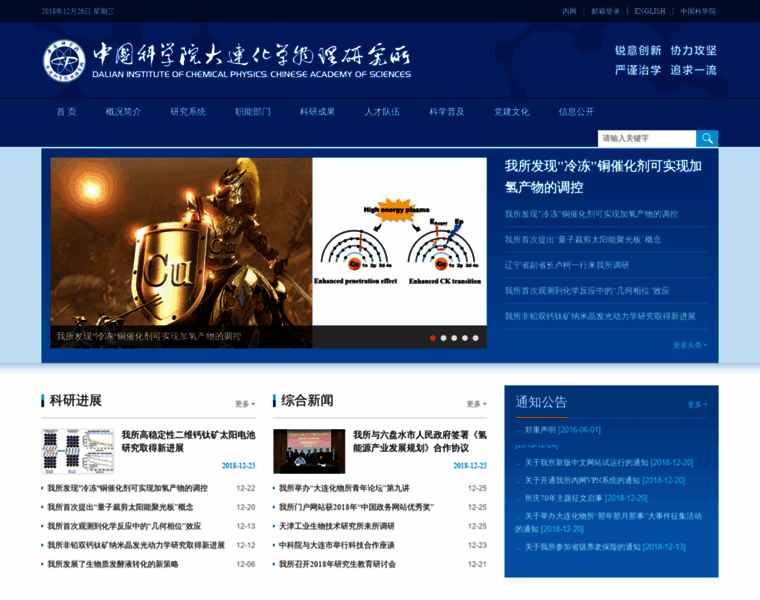The height and width of the screenshot is (600, 760).
Task: Open notice 关于我所新版中文网站试运行的通知
Action: (609, 463)
